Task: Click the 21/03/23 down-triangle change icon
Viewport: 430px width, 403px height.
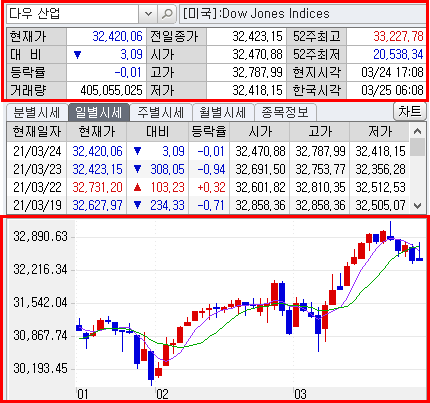Action: pyautogui.click(x=137, y=169)
